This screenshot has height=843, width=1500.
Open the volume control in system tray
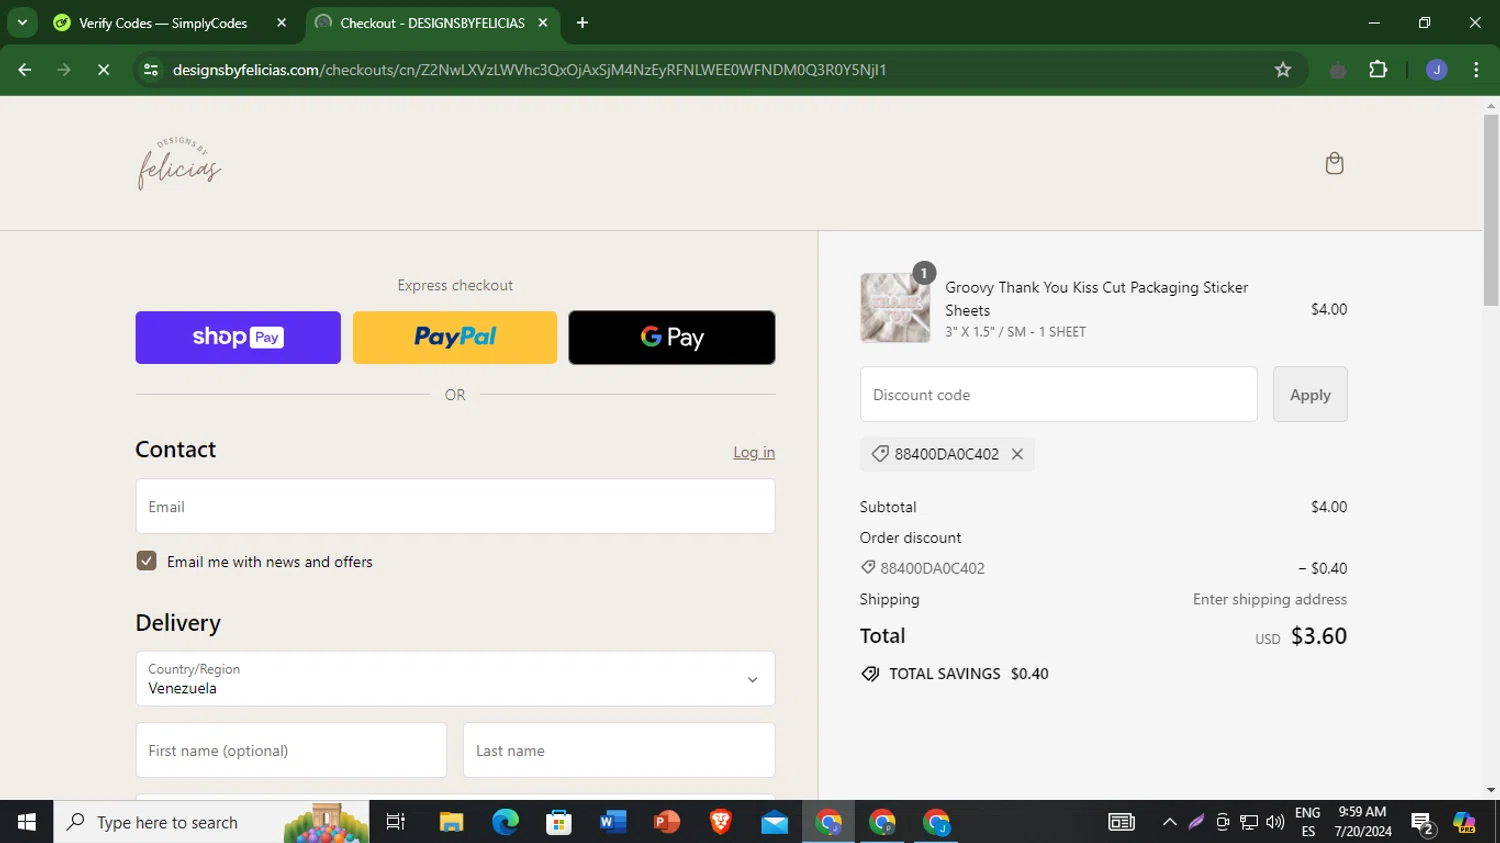pyautogui.click(x=1275, y=822)
